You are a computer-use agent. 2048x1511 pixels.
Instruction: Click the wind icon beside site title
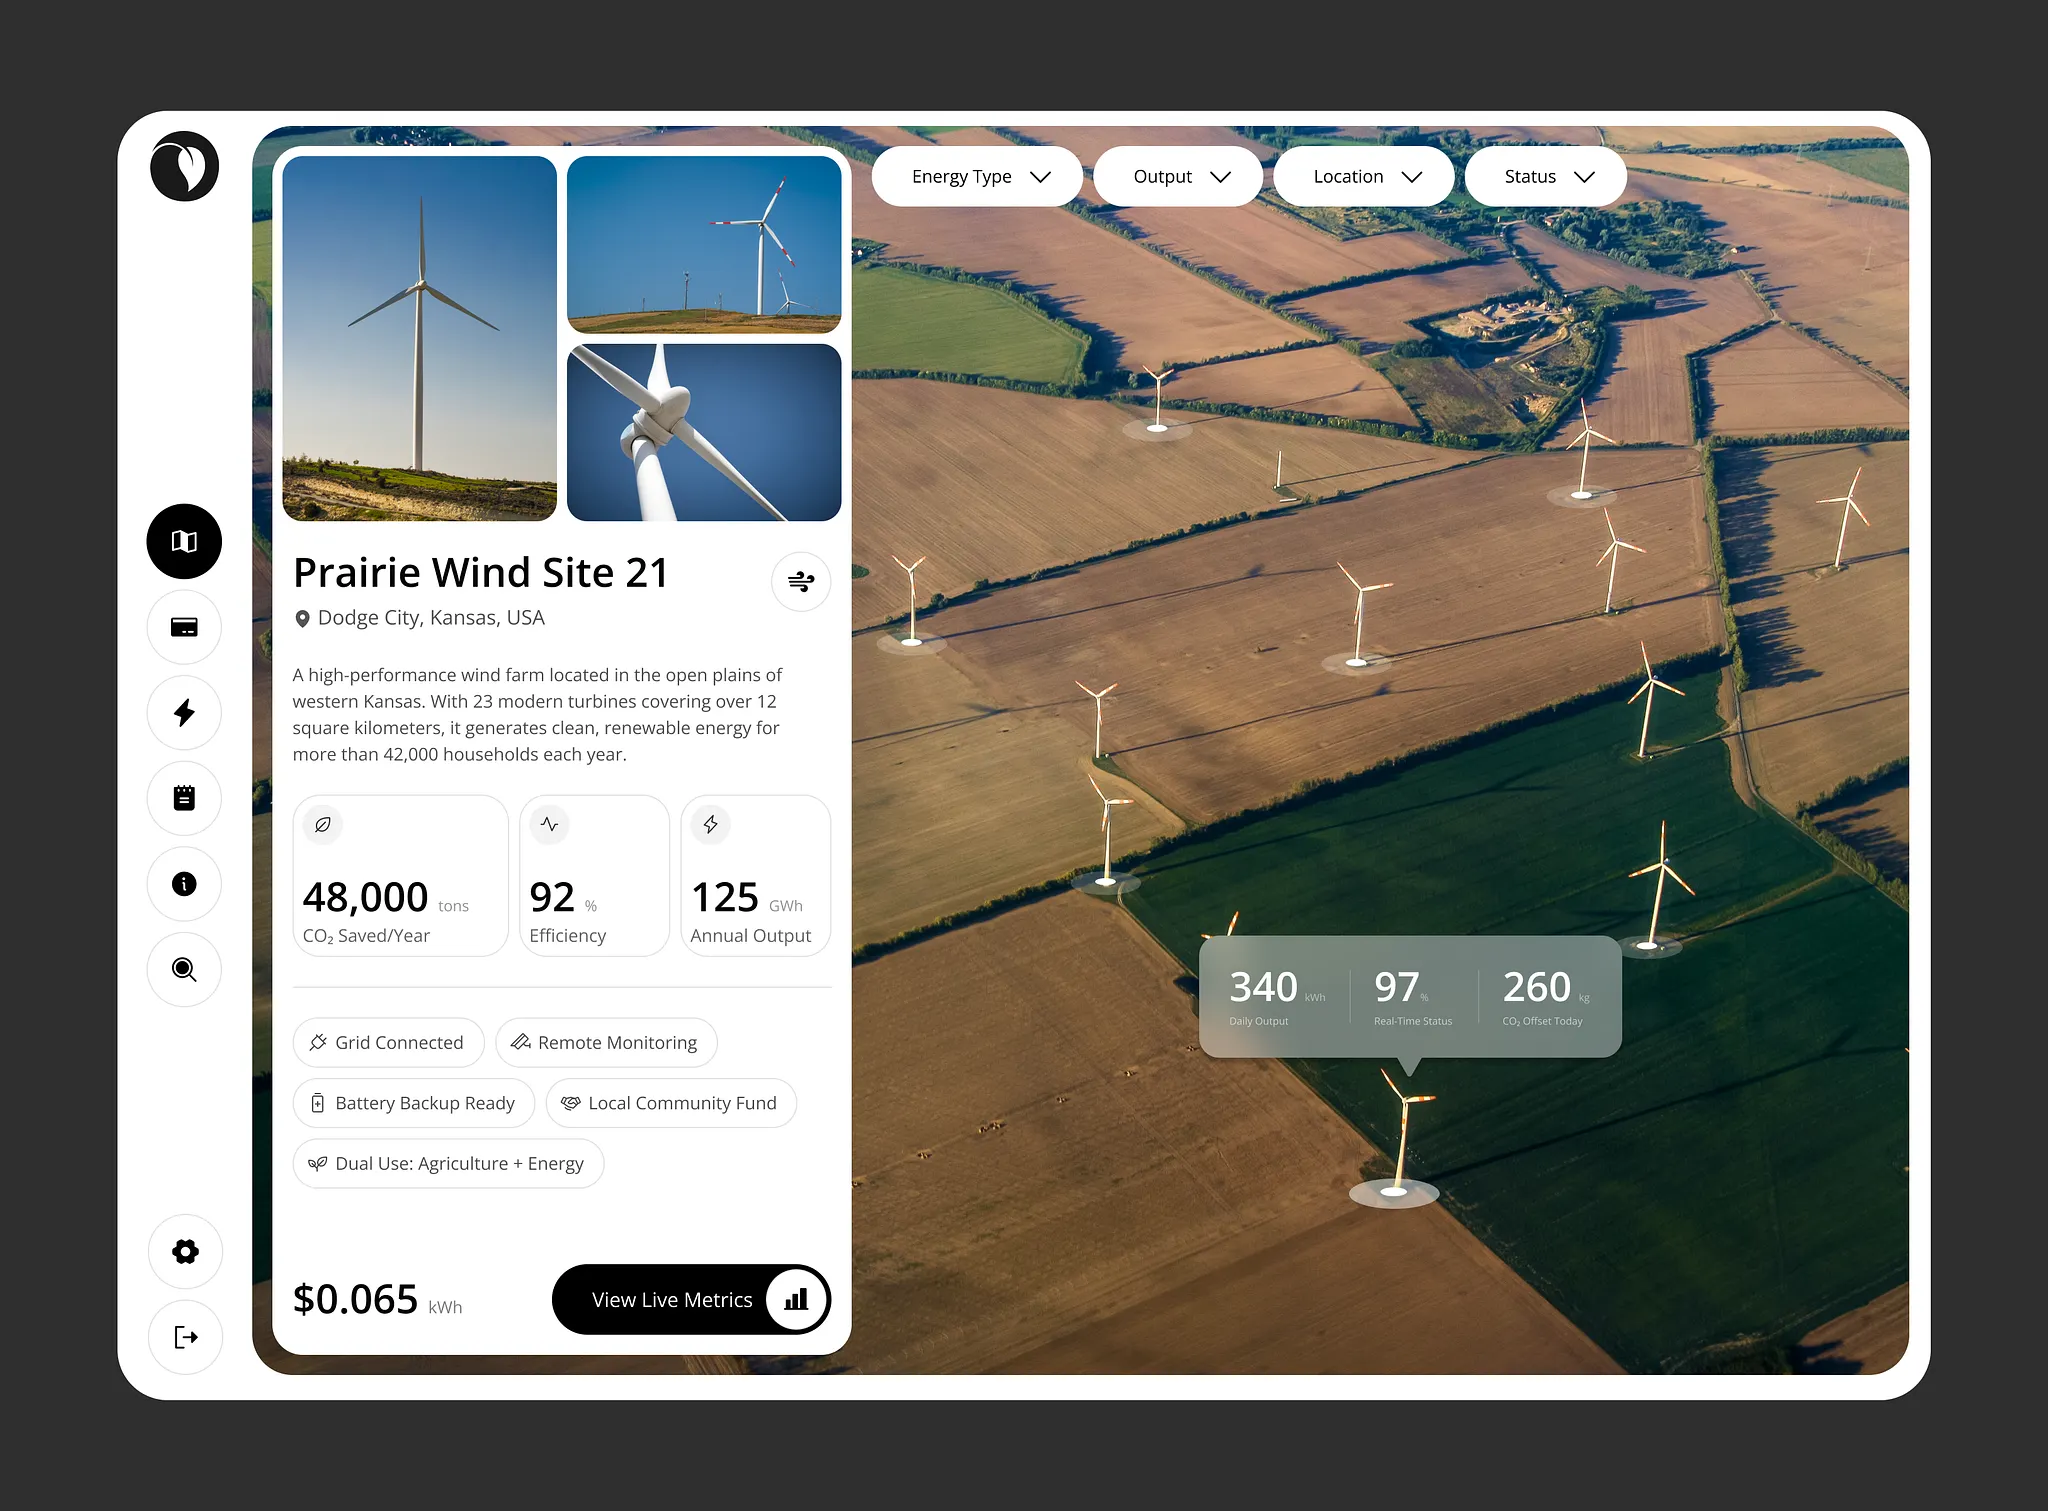[801, 581]
